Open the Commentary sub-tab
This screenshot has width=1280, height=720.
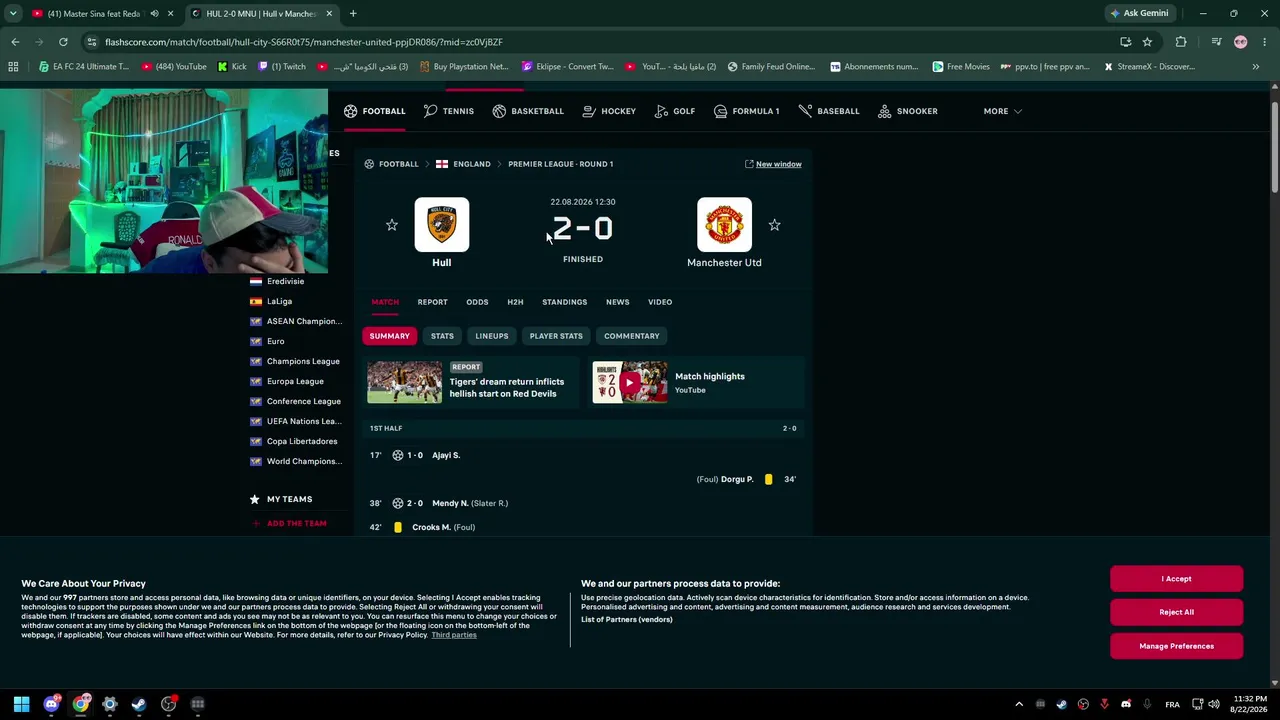(632, 336)
